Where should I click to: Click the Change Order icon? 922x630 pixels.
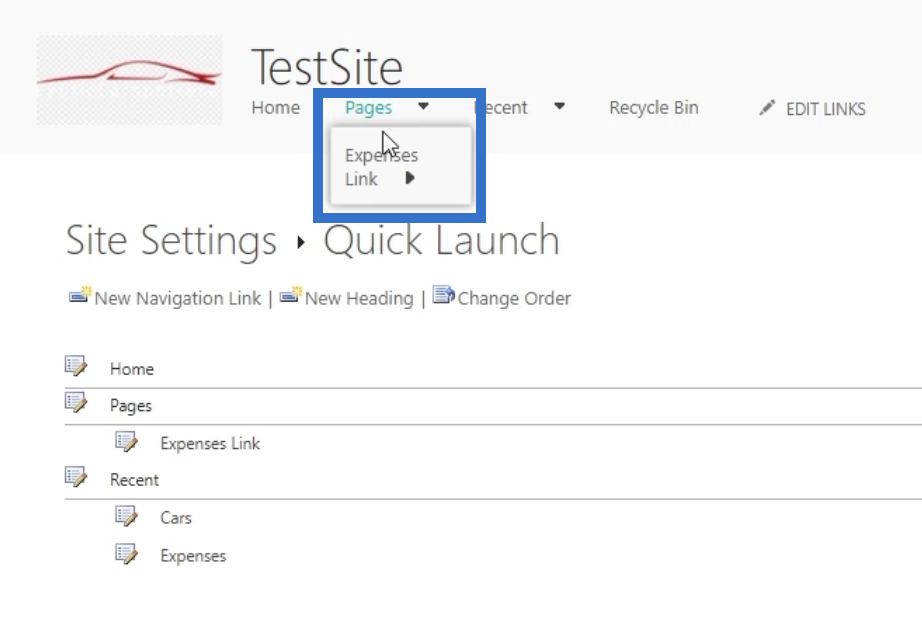(x=443, y=295)
